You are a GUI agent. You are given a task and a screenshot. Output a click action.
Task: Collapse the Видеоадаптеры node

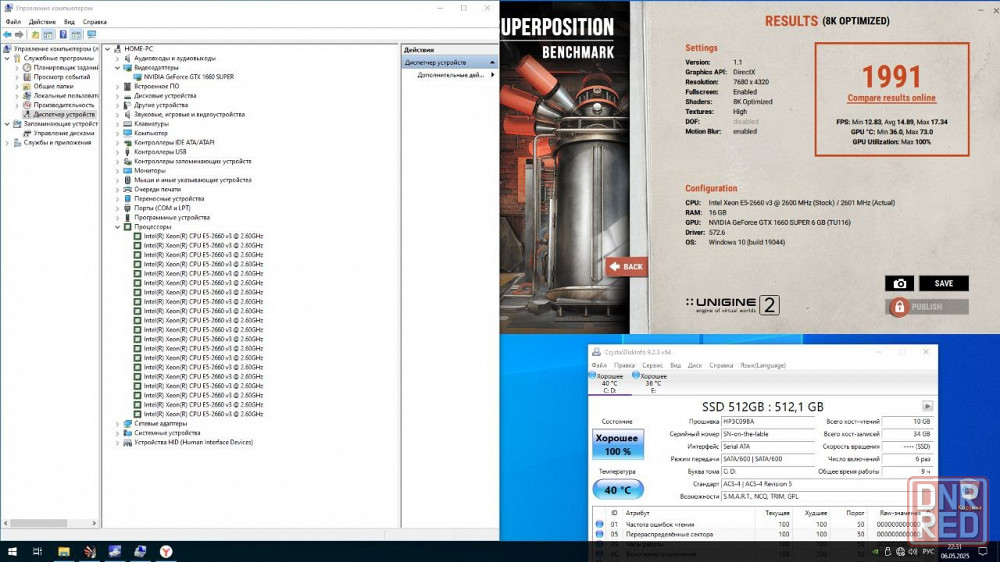pyautogui.click(x=117, y=67)
